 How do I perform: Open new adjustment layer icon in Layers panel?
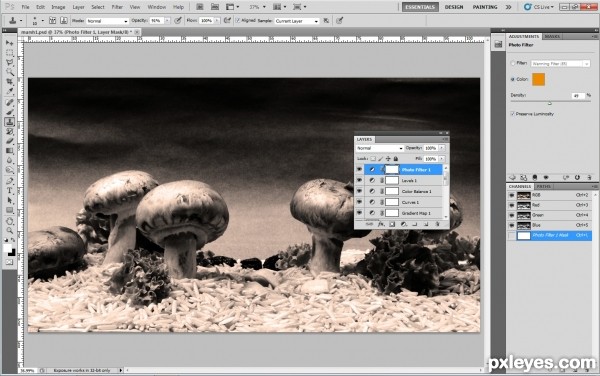point(403,225)
